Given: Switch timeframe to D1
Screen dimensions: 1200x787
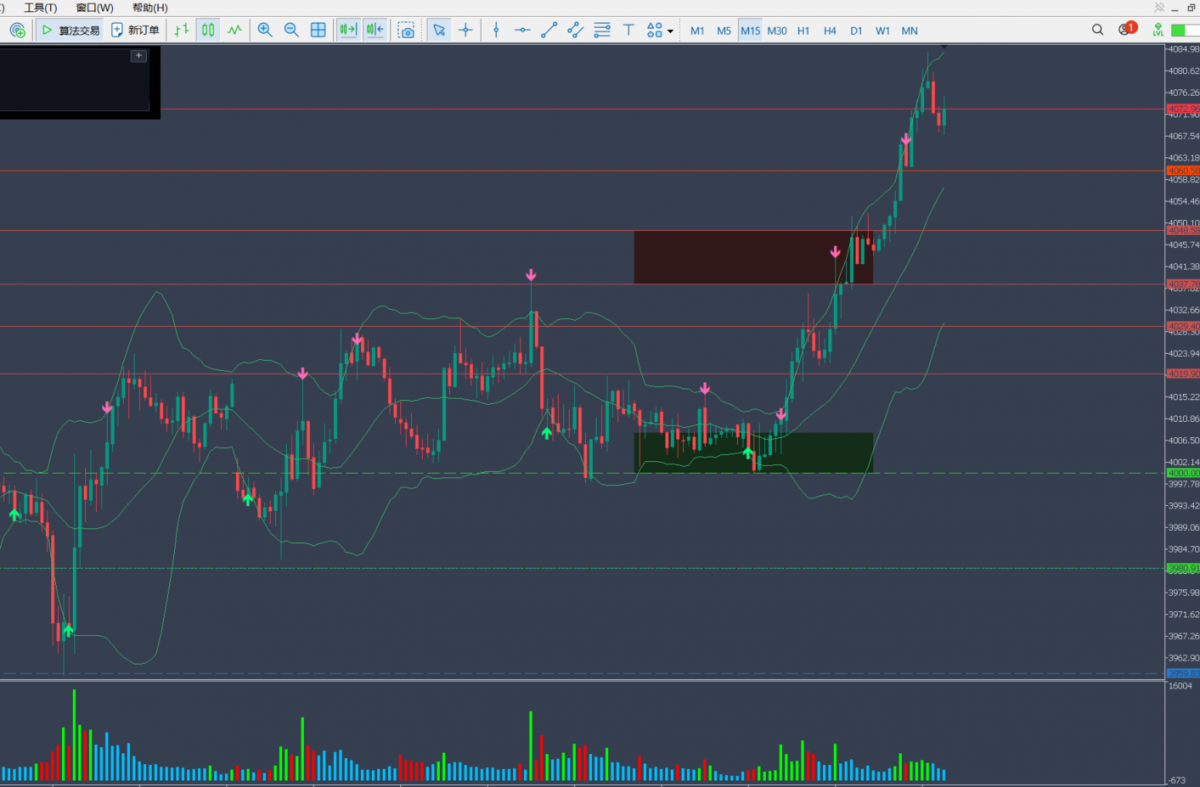Looking at the screenshot, I should pyautogui.click(x=856, y=31).
